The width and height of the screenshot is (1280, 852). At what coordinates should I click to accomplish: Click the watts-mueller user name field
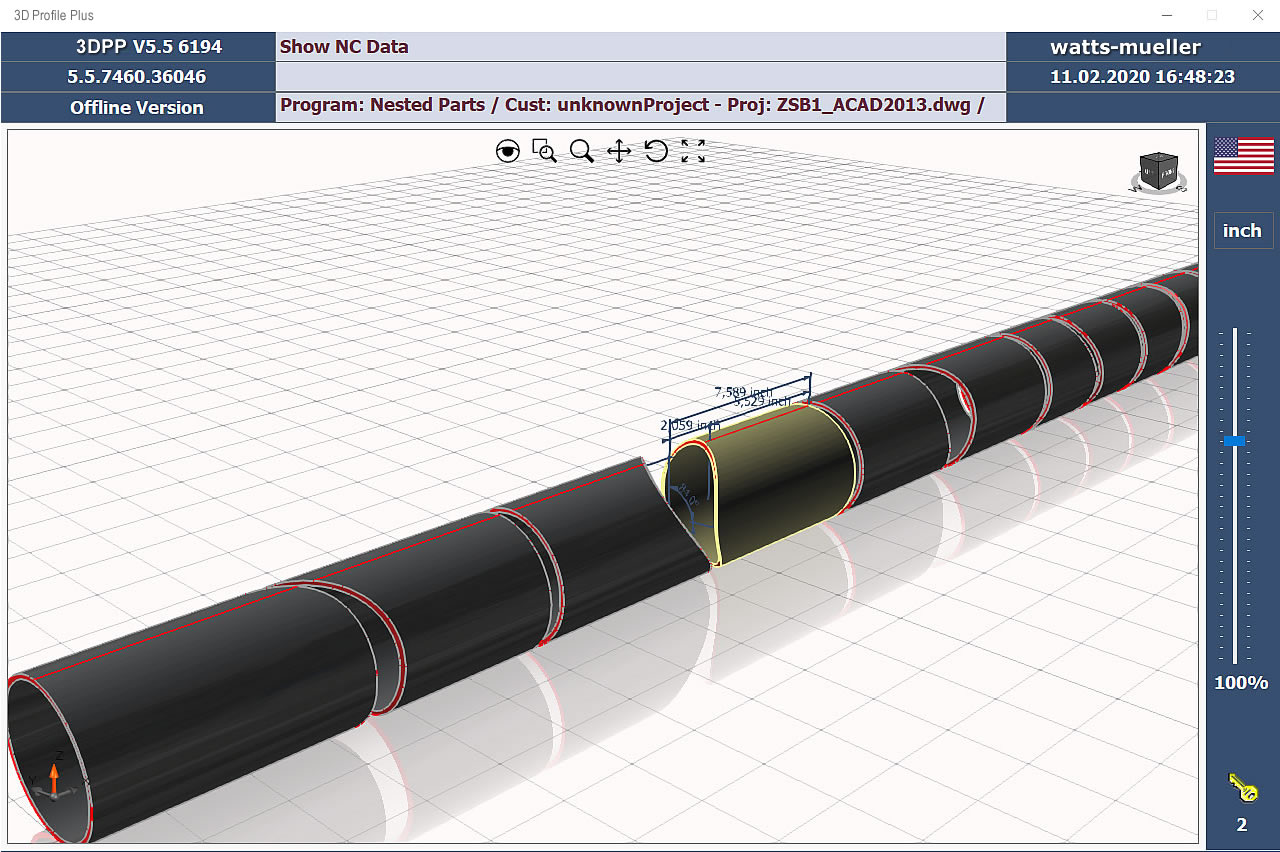pyautogui.click(x=1124, y=47)
